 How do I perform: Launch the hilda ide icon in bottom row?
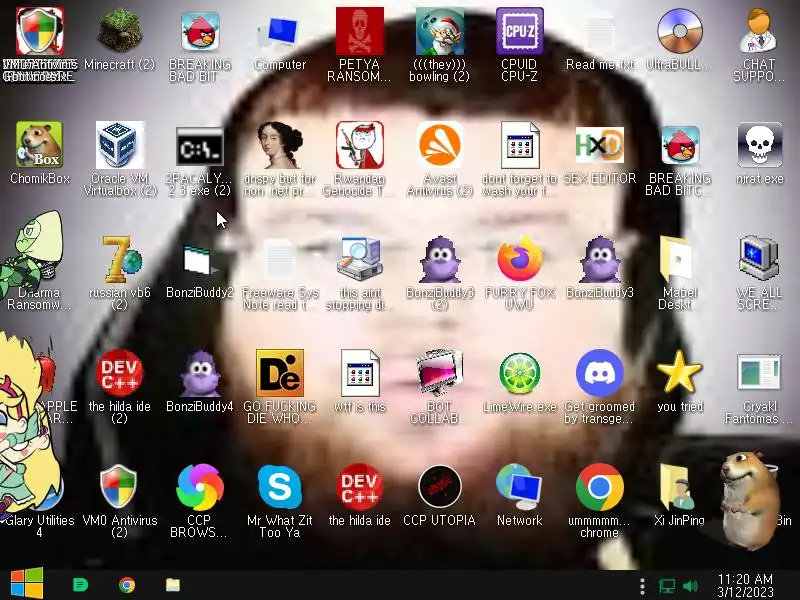click(360, 487)
